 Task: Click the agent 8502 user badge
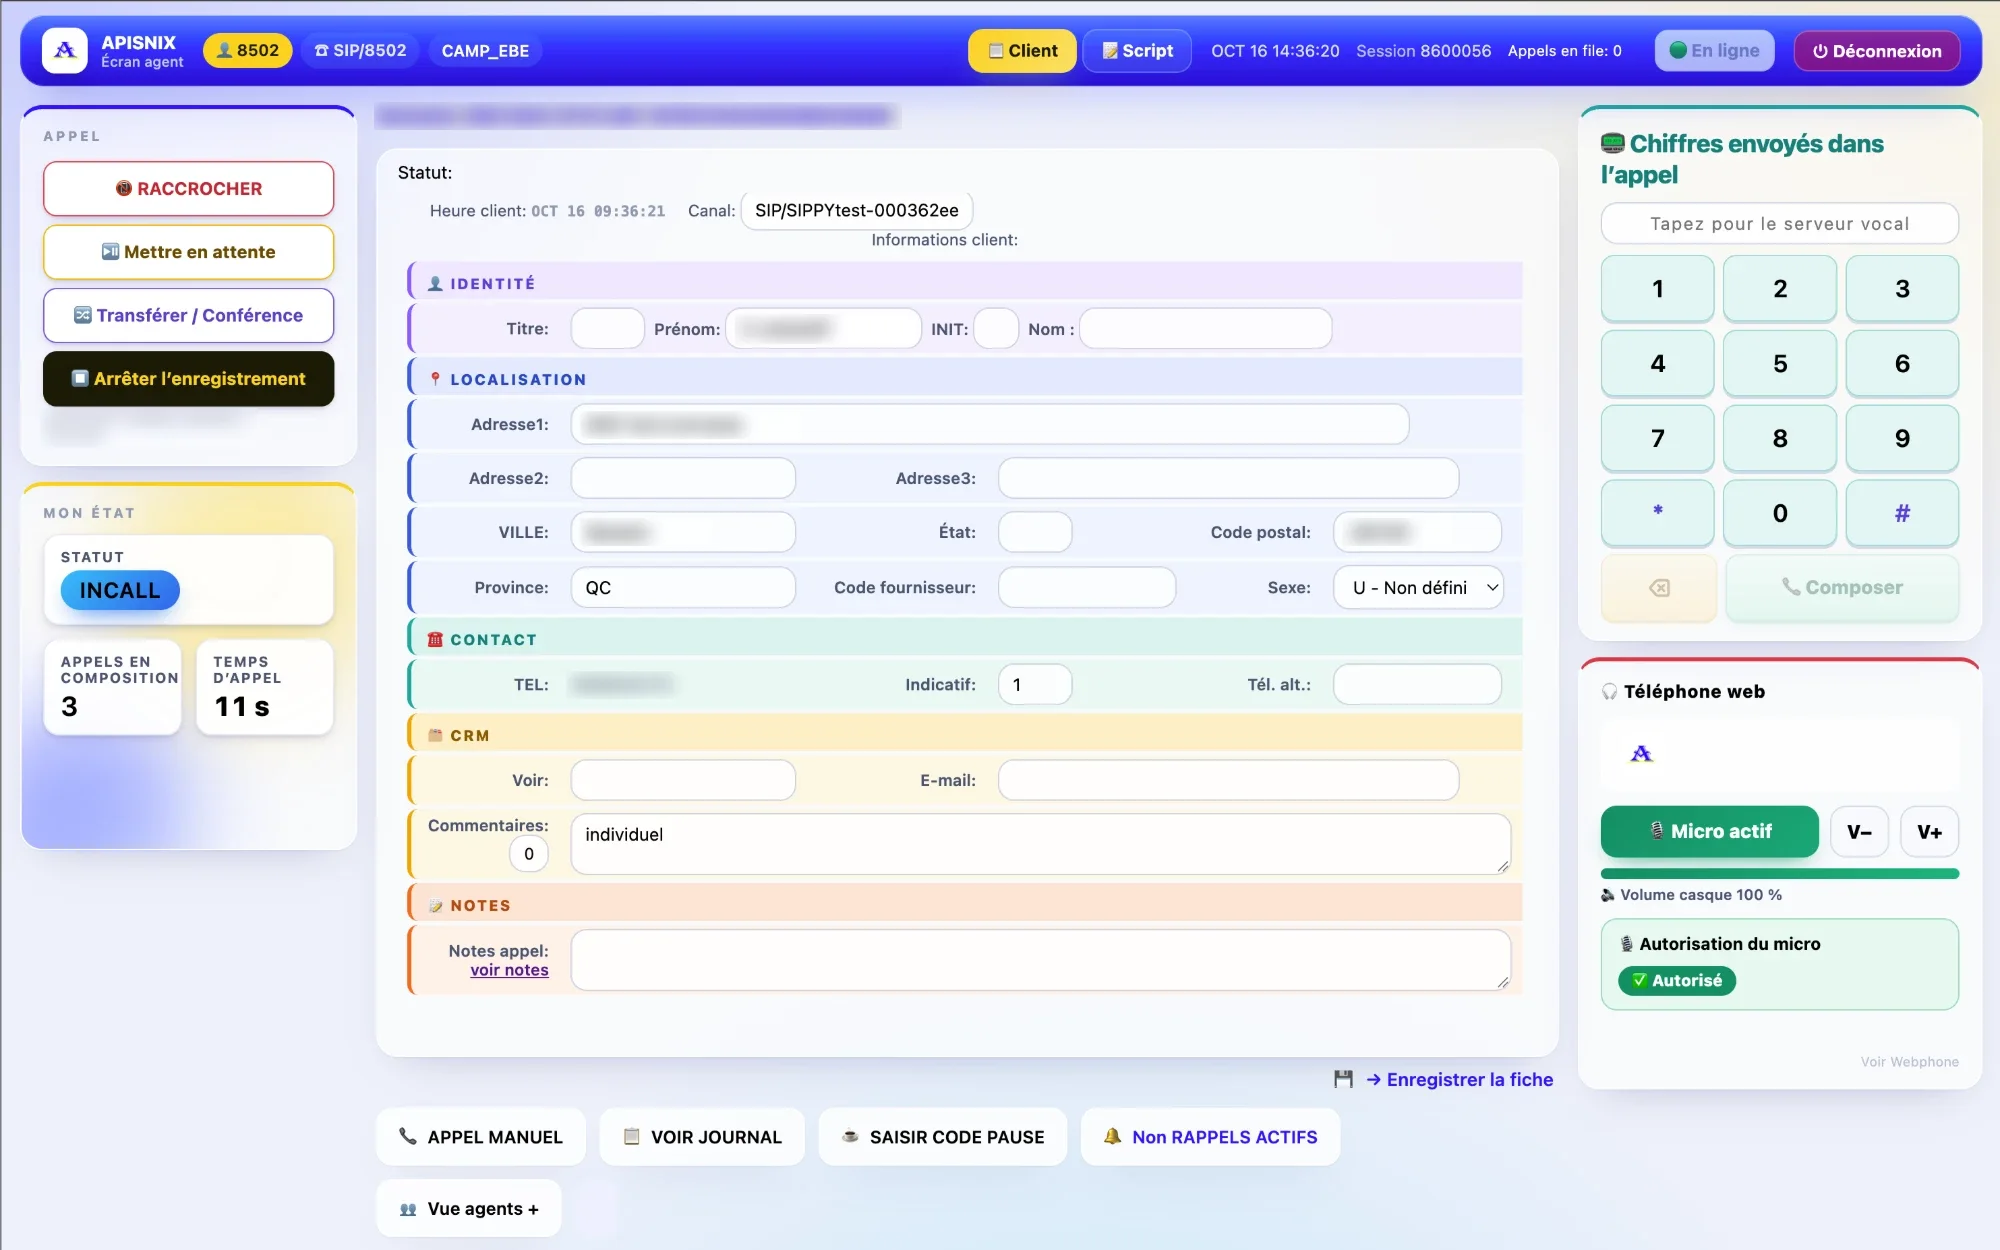click(247, 50)
